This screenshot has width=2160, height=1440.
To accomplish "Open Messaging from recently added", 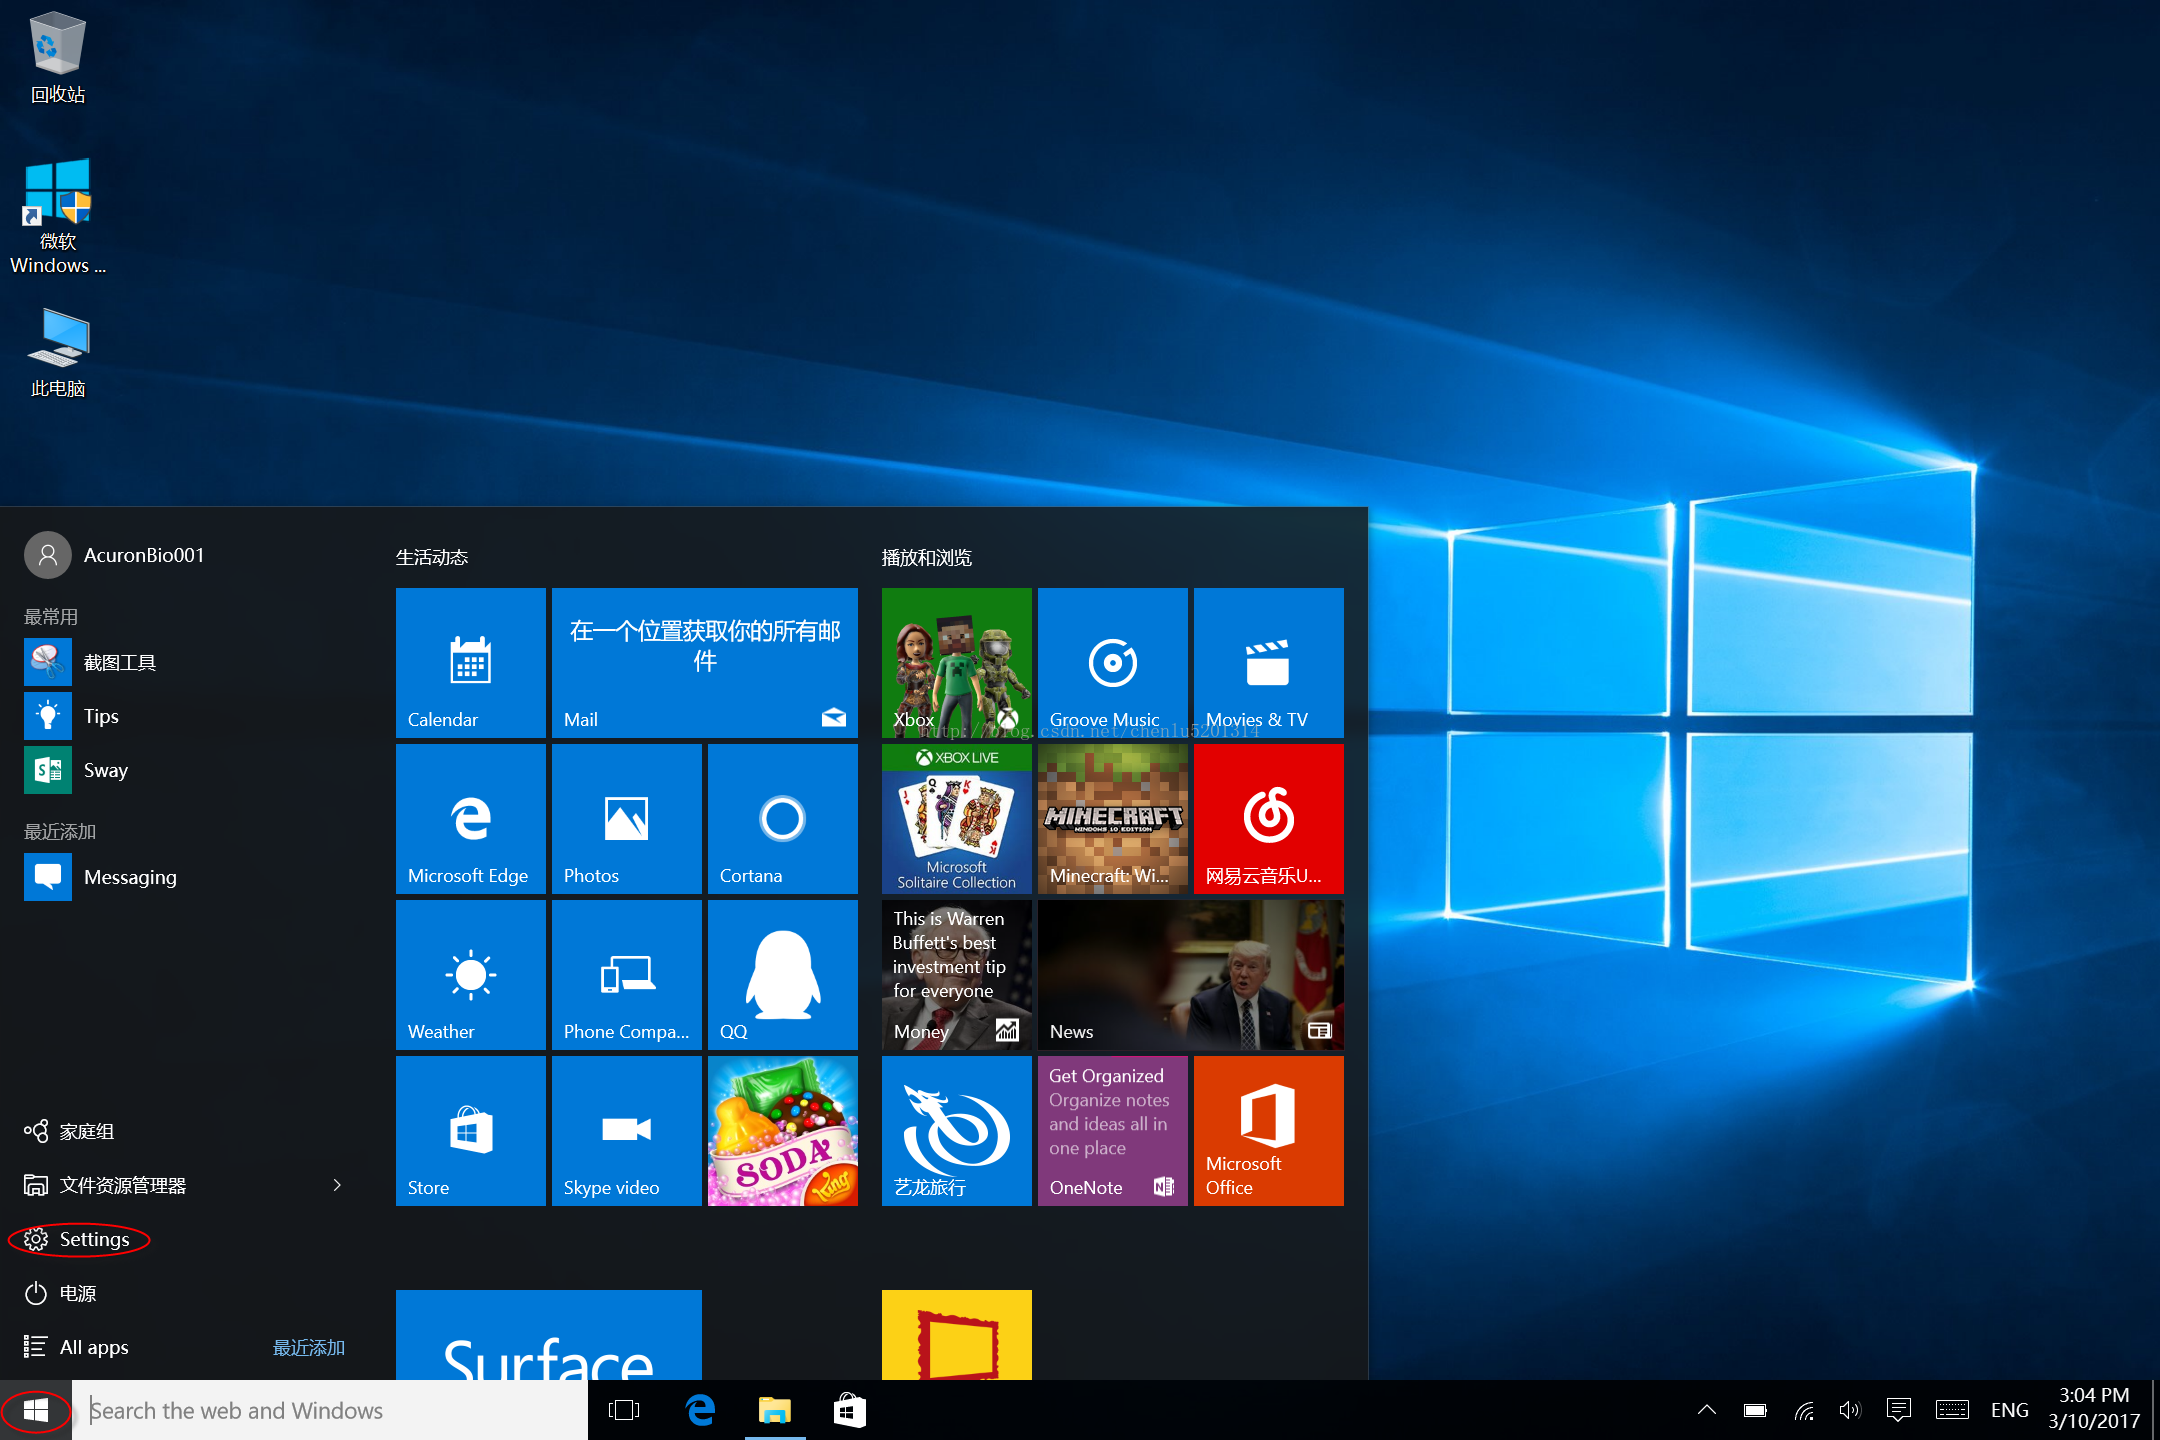I will (185, 877).
